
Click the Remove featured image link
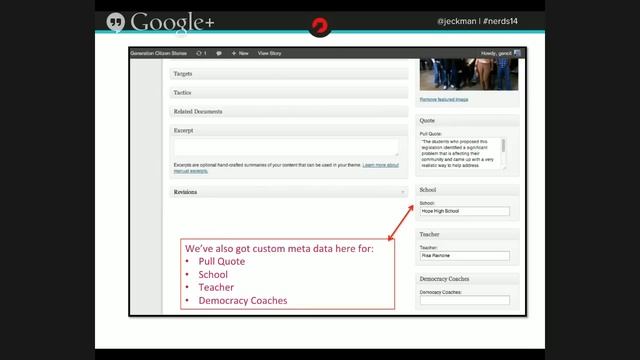point(444,99)
